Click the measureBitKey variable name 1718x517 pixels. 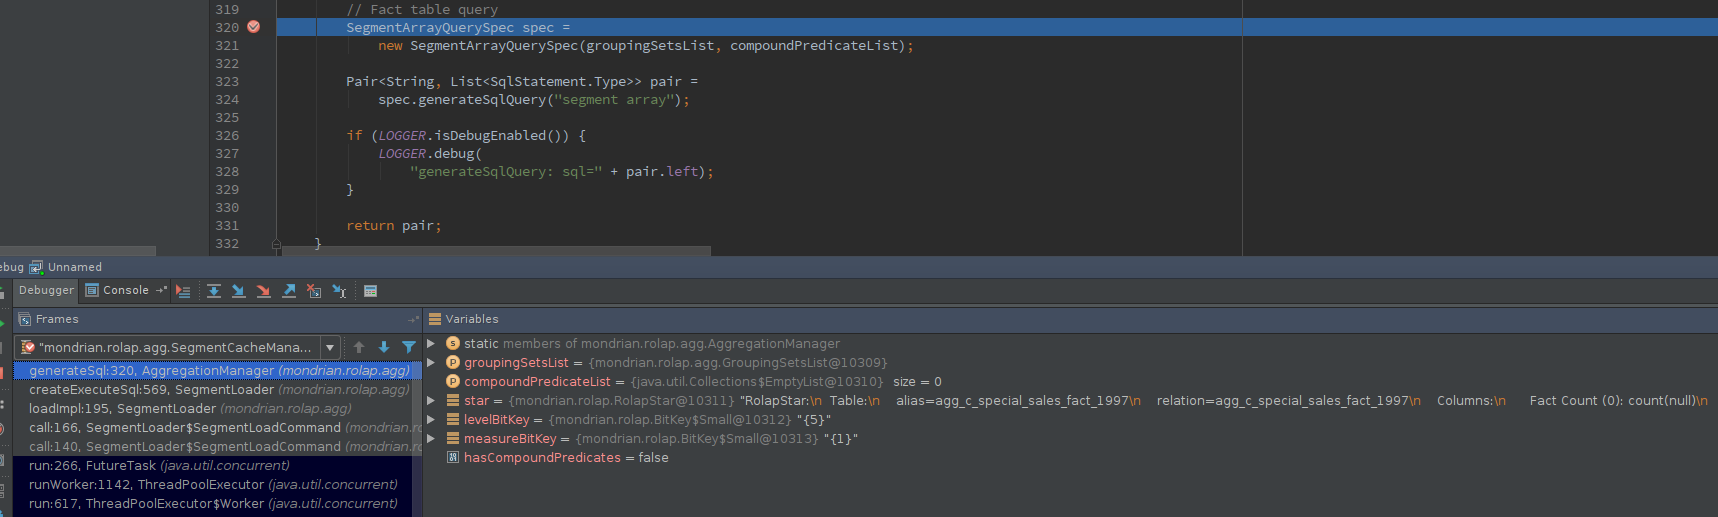[x=510, y=438]
